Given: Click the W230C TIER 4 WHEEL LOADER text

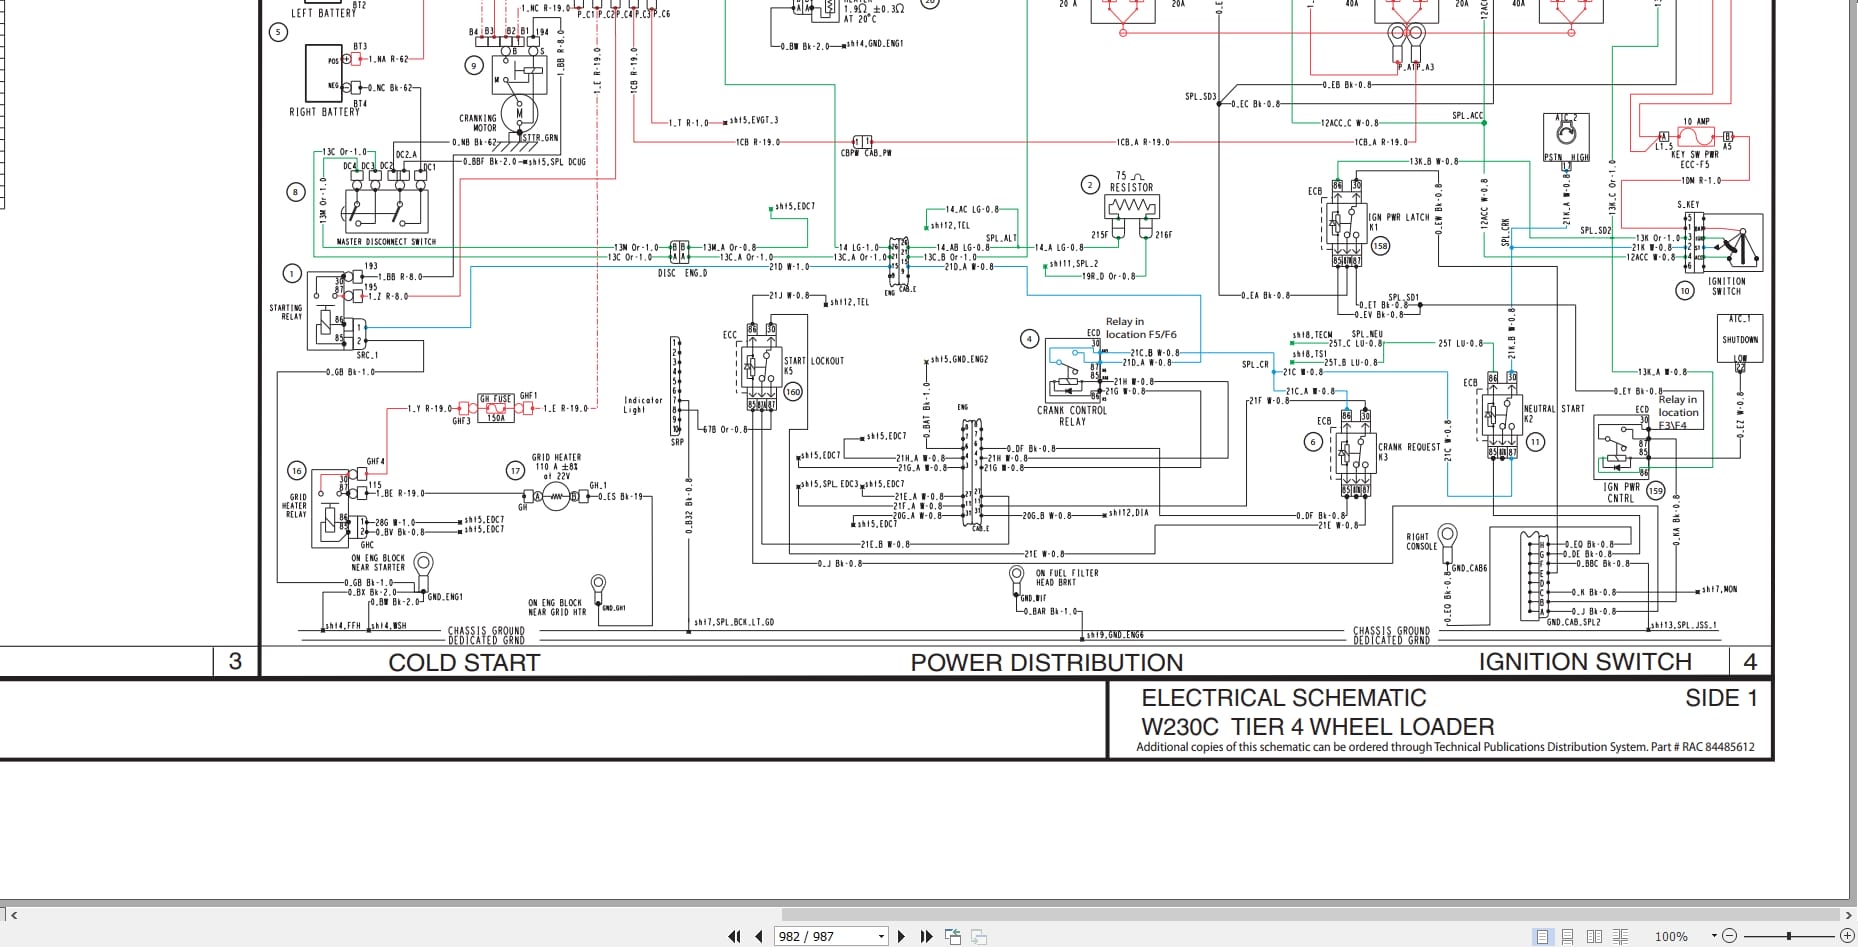Looking at the screenshot, I should (x=1318, y=727).
